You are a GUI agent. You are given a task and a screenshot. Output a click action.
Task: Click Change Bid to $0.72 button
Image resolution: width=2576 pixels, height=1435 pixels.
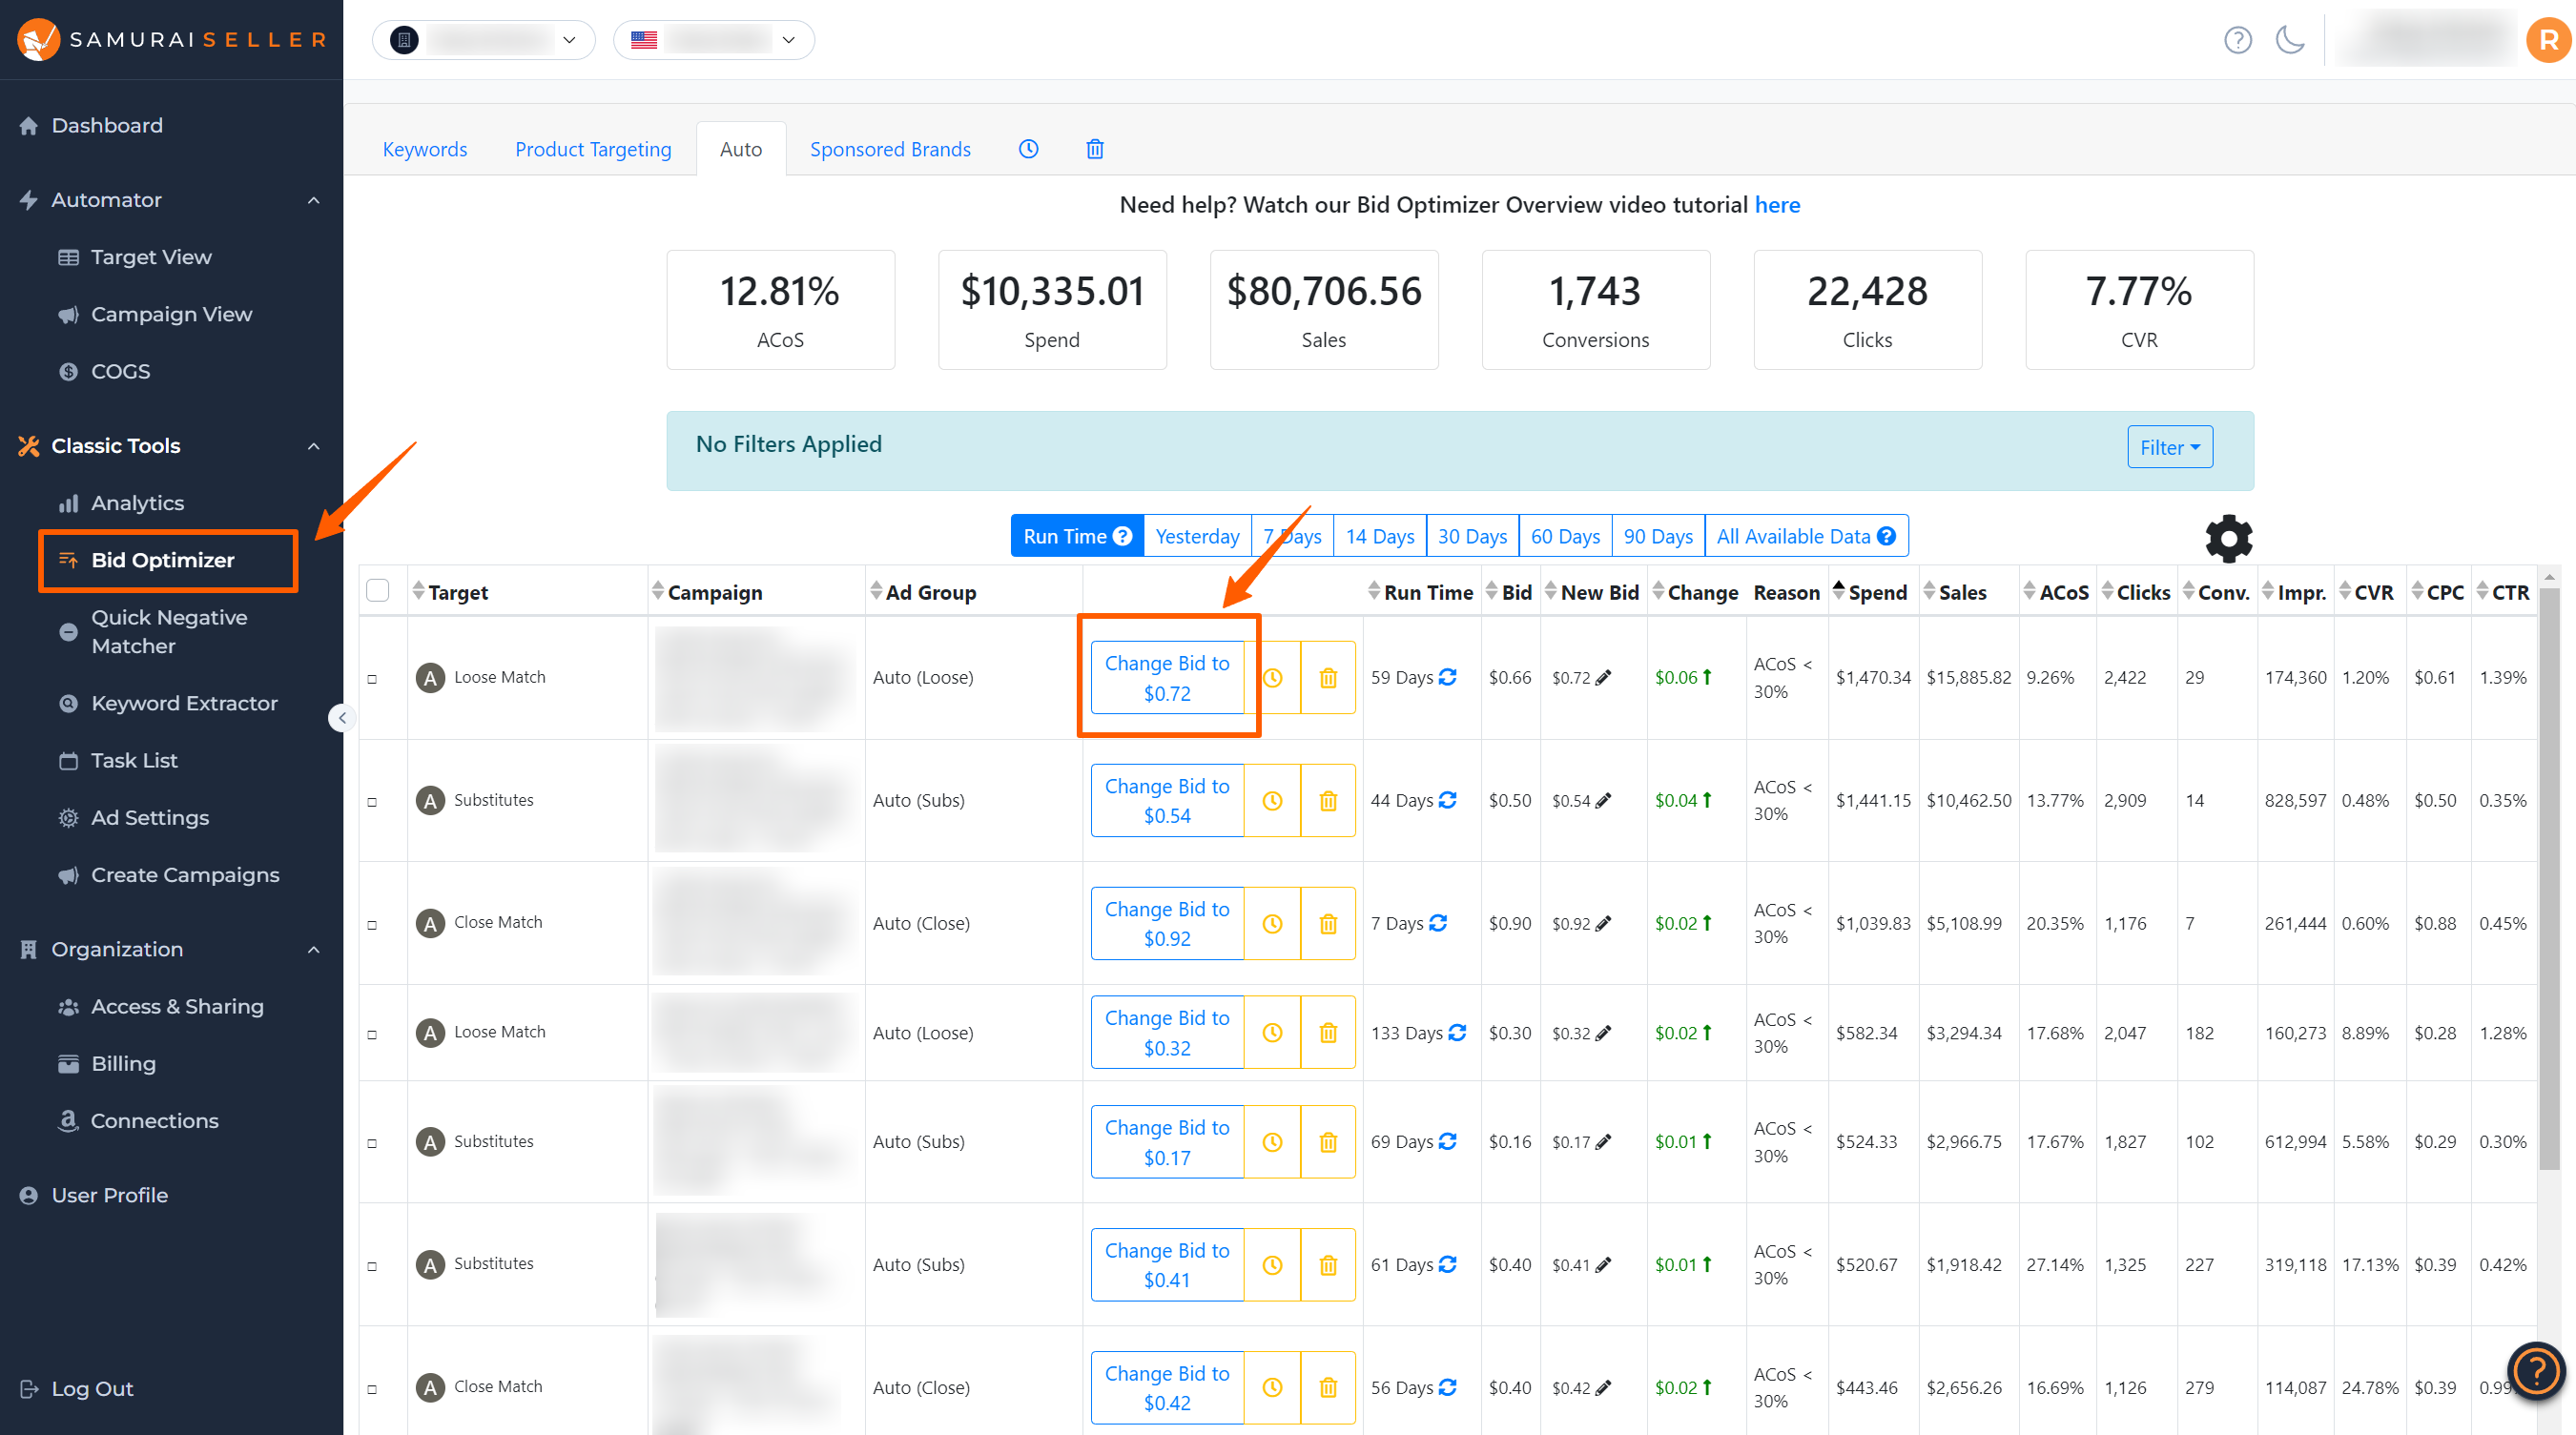(1166, 677)
